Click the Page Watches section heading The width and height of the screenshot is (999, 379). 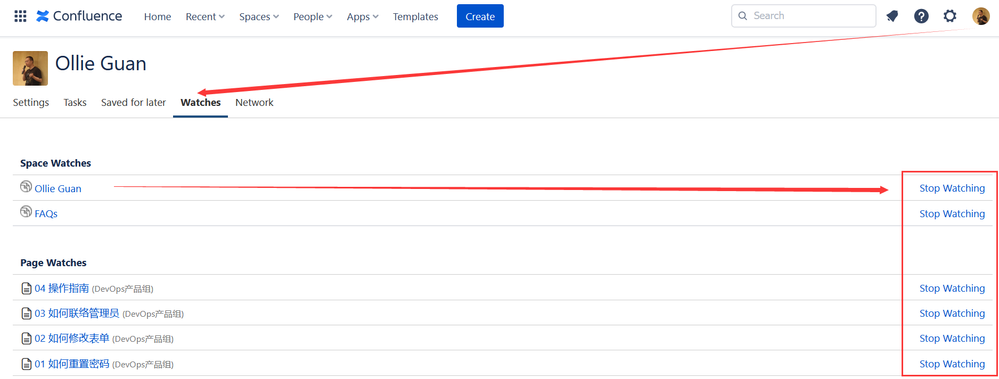pos(54,262)
